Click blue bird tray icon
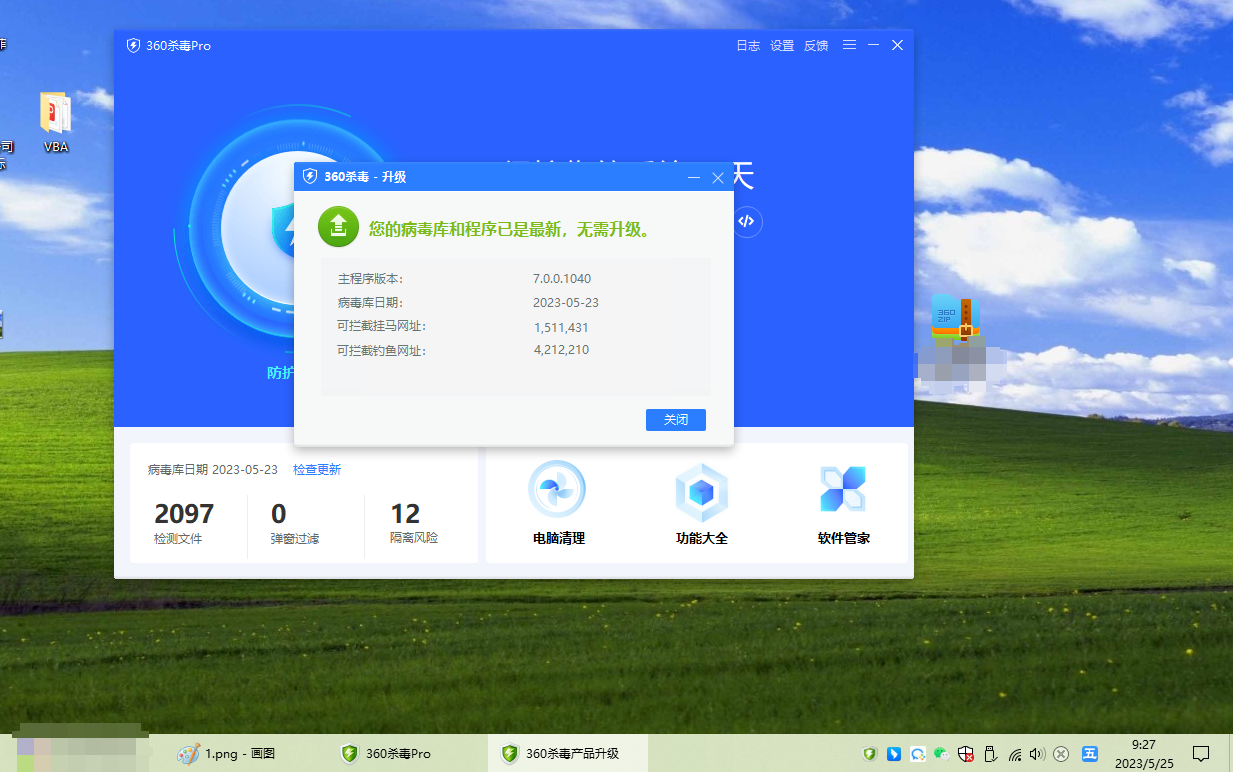1233x772 pixels. 894,754
